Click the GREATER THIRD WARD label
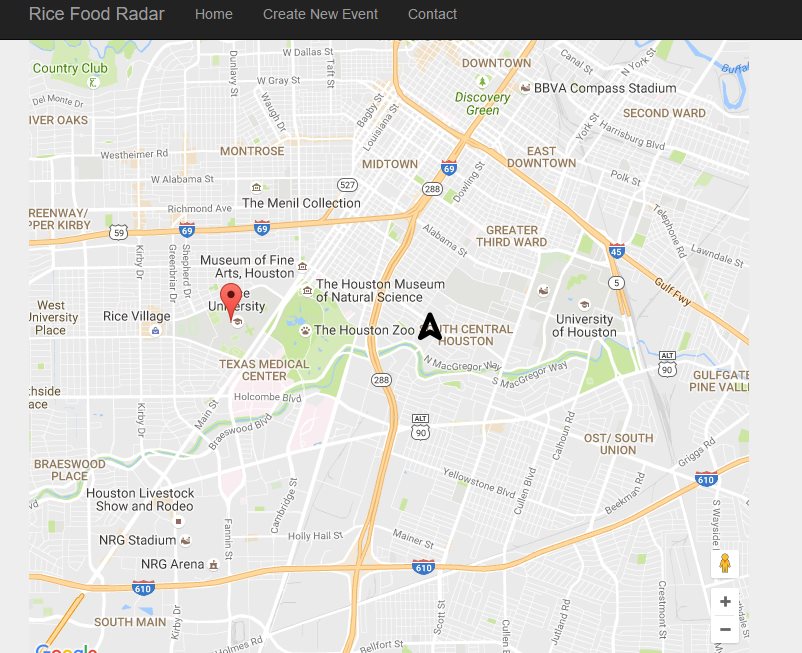The height and width of the screenshot is (653, 802). click(x=511, y=236)
